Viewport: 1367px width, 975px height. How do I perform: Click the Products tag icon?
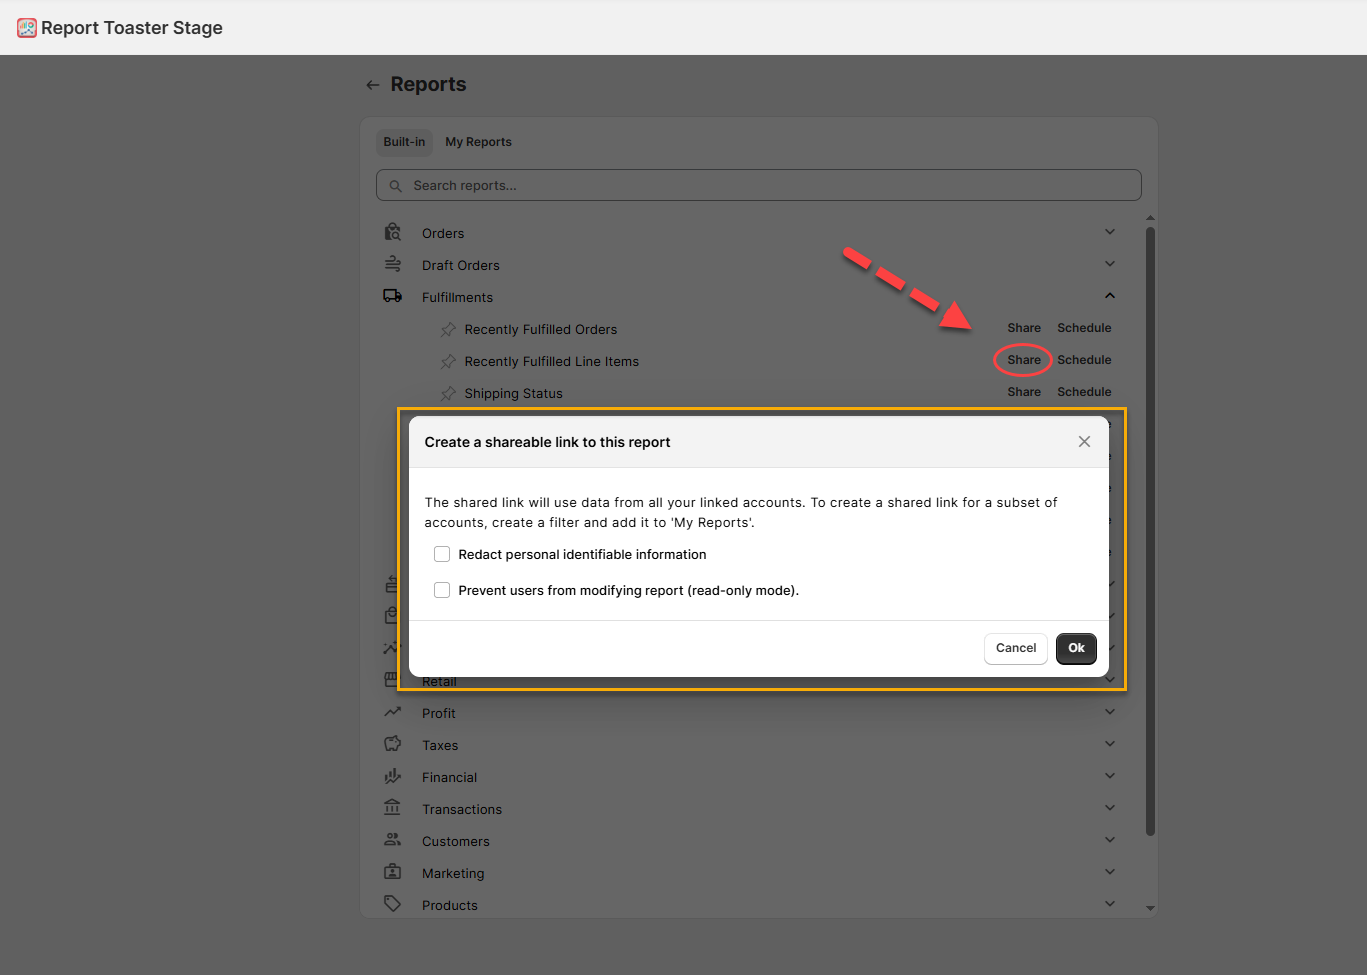(x=393, y=904)
